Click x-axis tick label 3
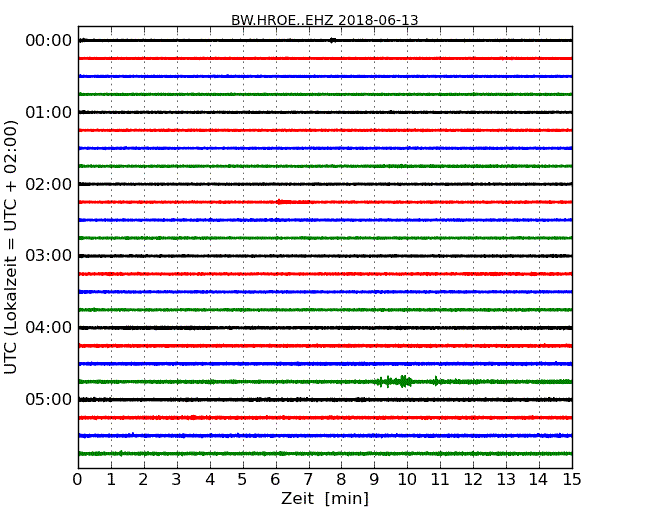The image size is (650, 520). point(177,480)
